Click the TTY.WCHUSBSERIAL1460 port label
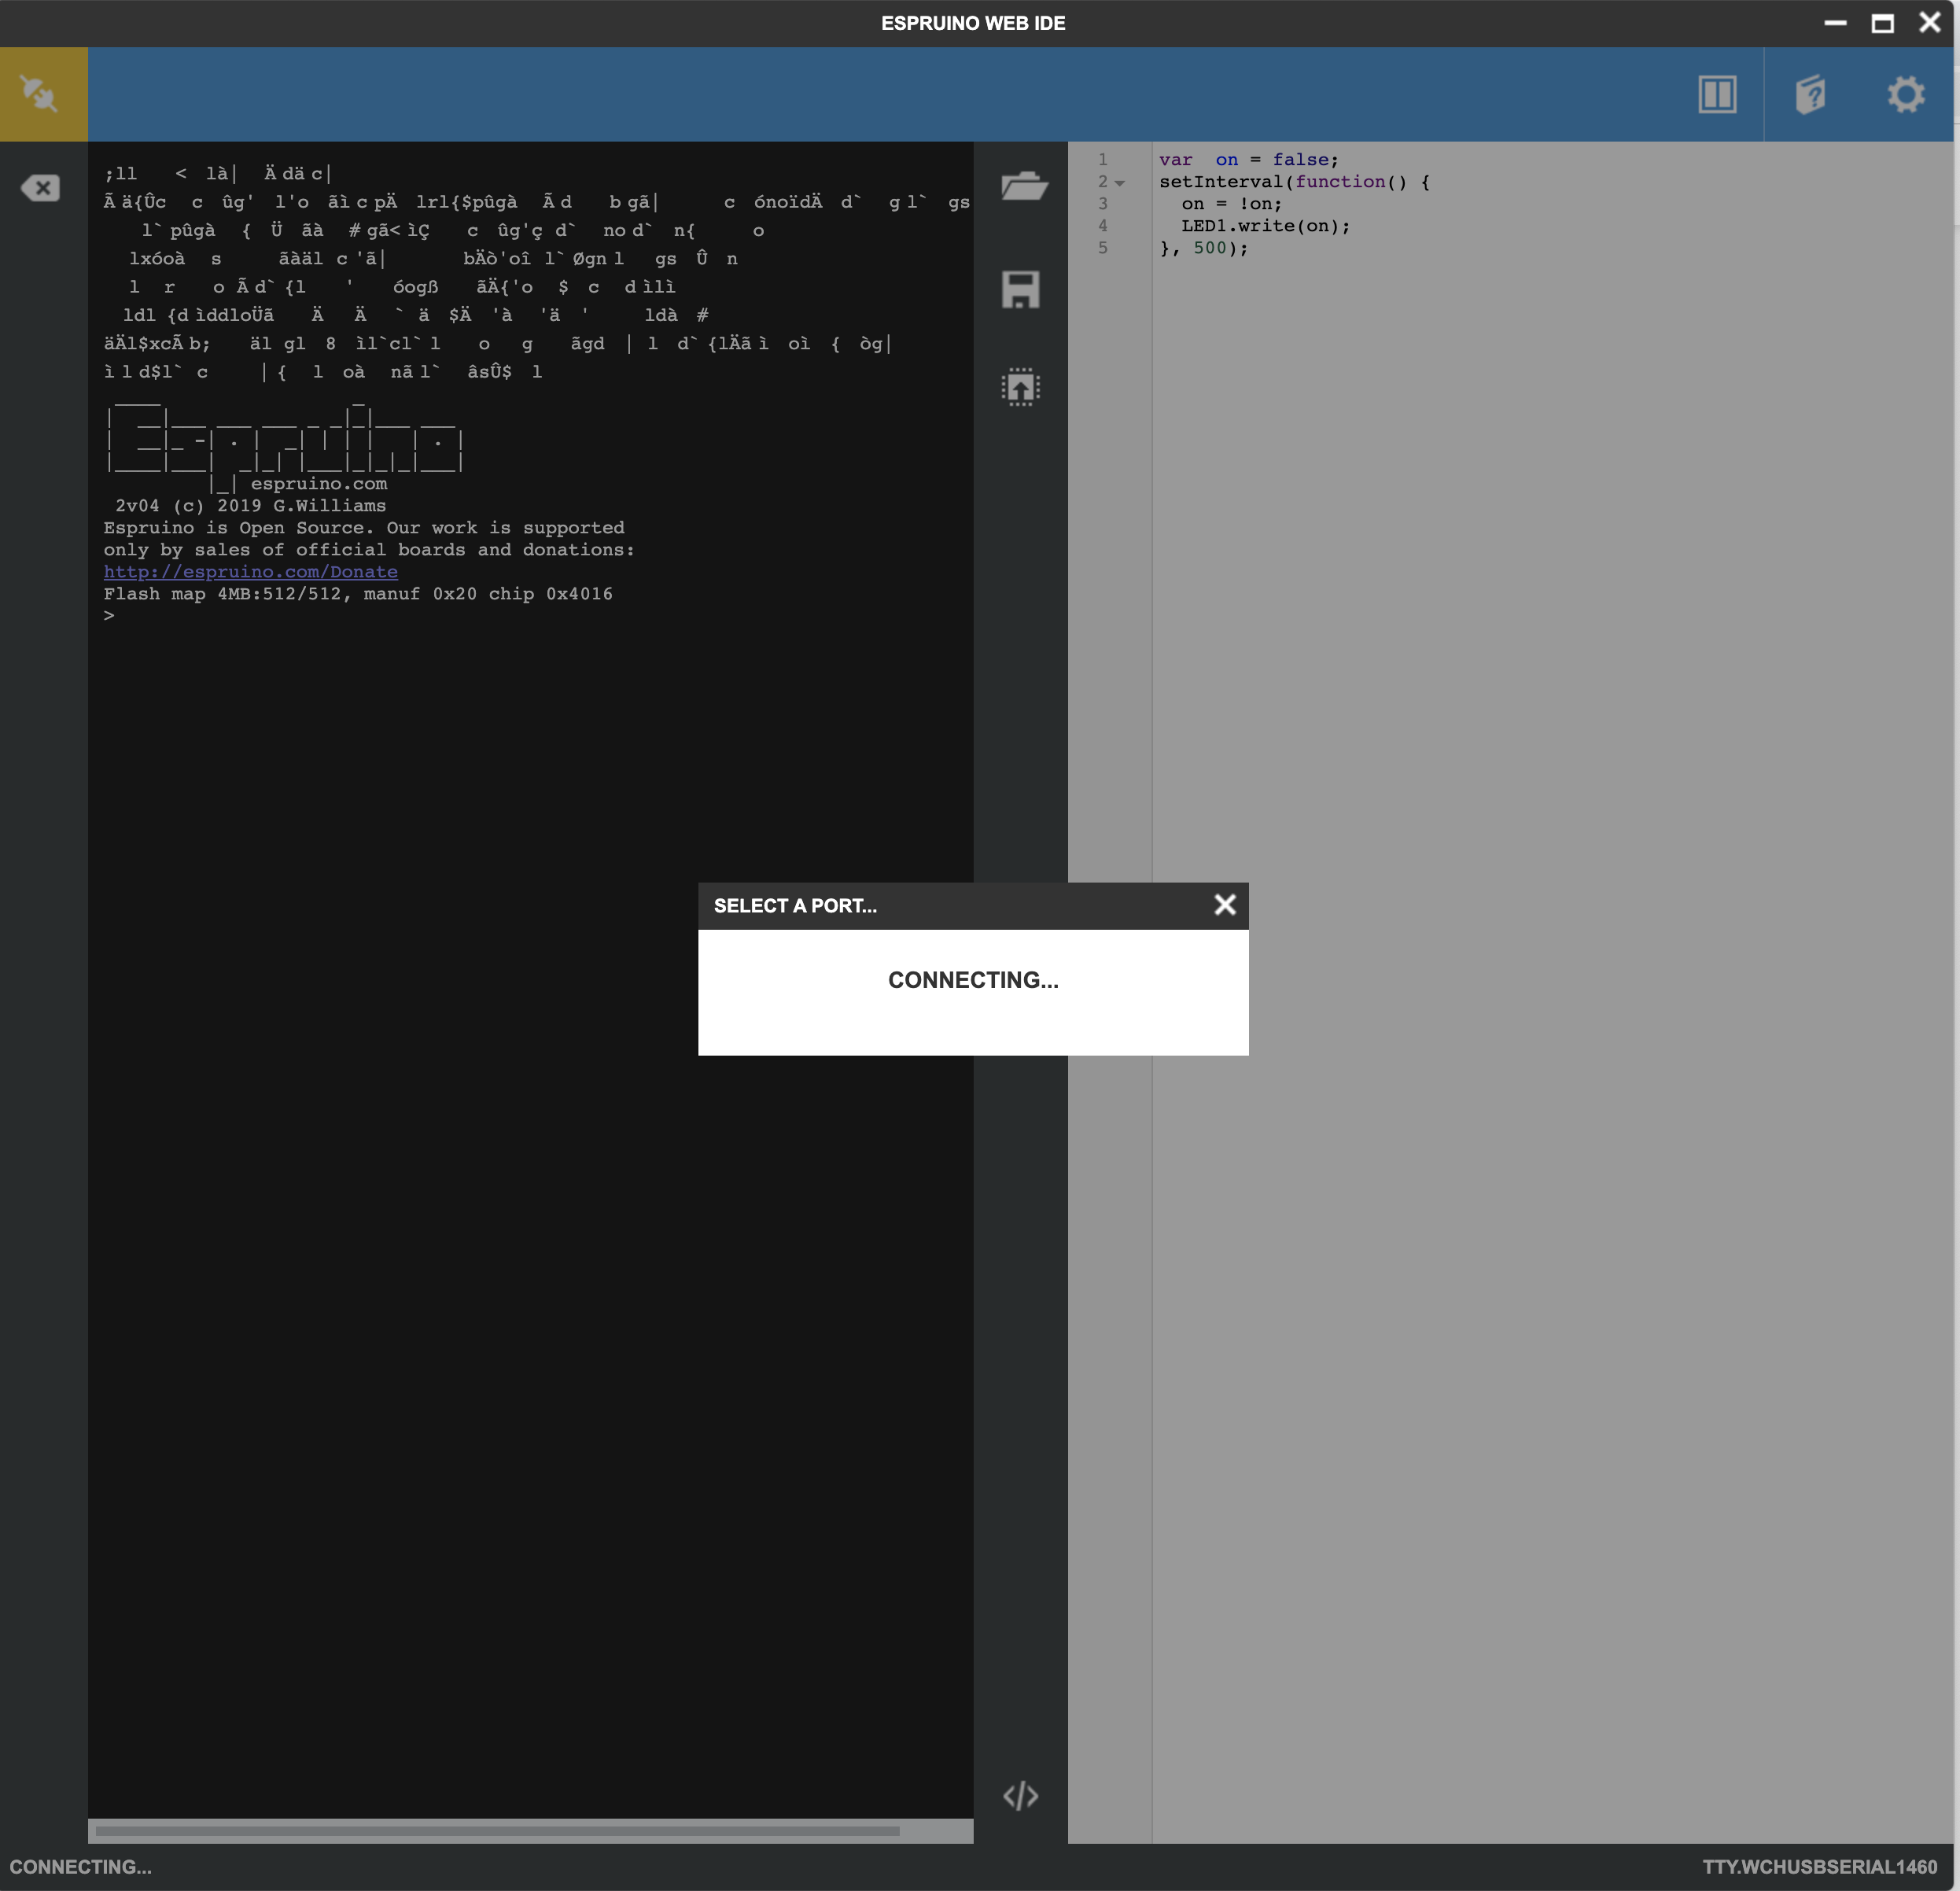The height and width of the screenshot is (1891, 1960). 1819,1867
